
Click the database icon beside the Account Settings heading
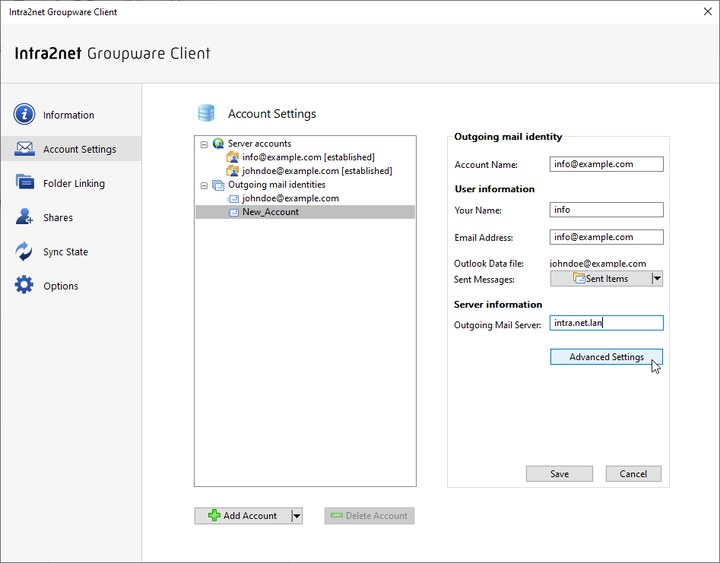[206, 113]
